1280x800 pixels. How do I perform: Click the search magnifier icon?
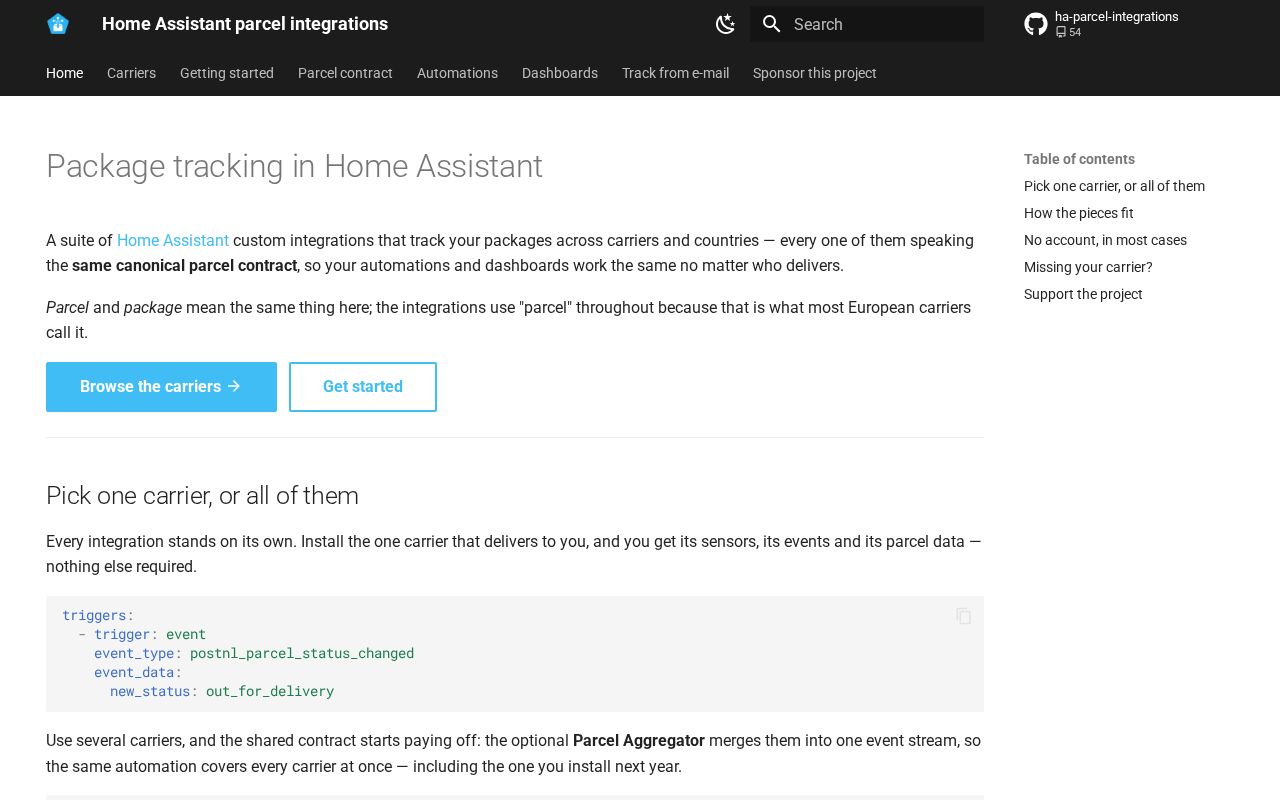[771, 24]
